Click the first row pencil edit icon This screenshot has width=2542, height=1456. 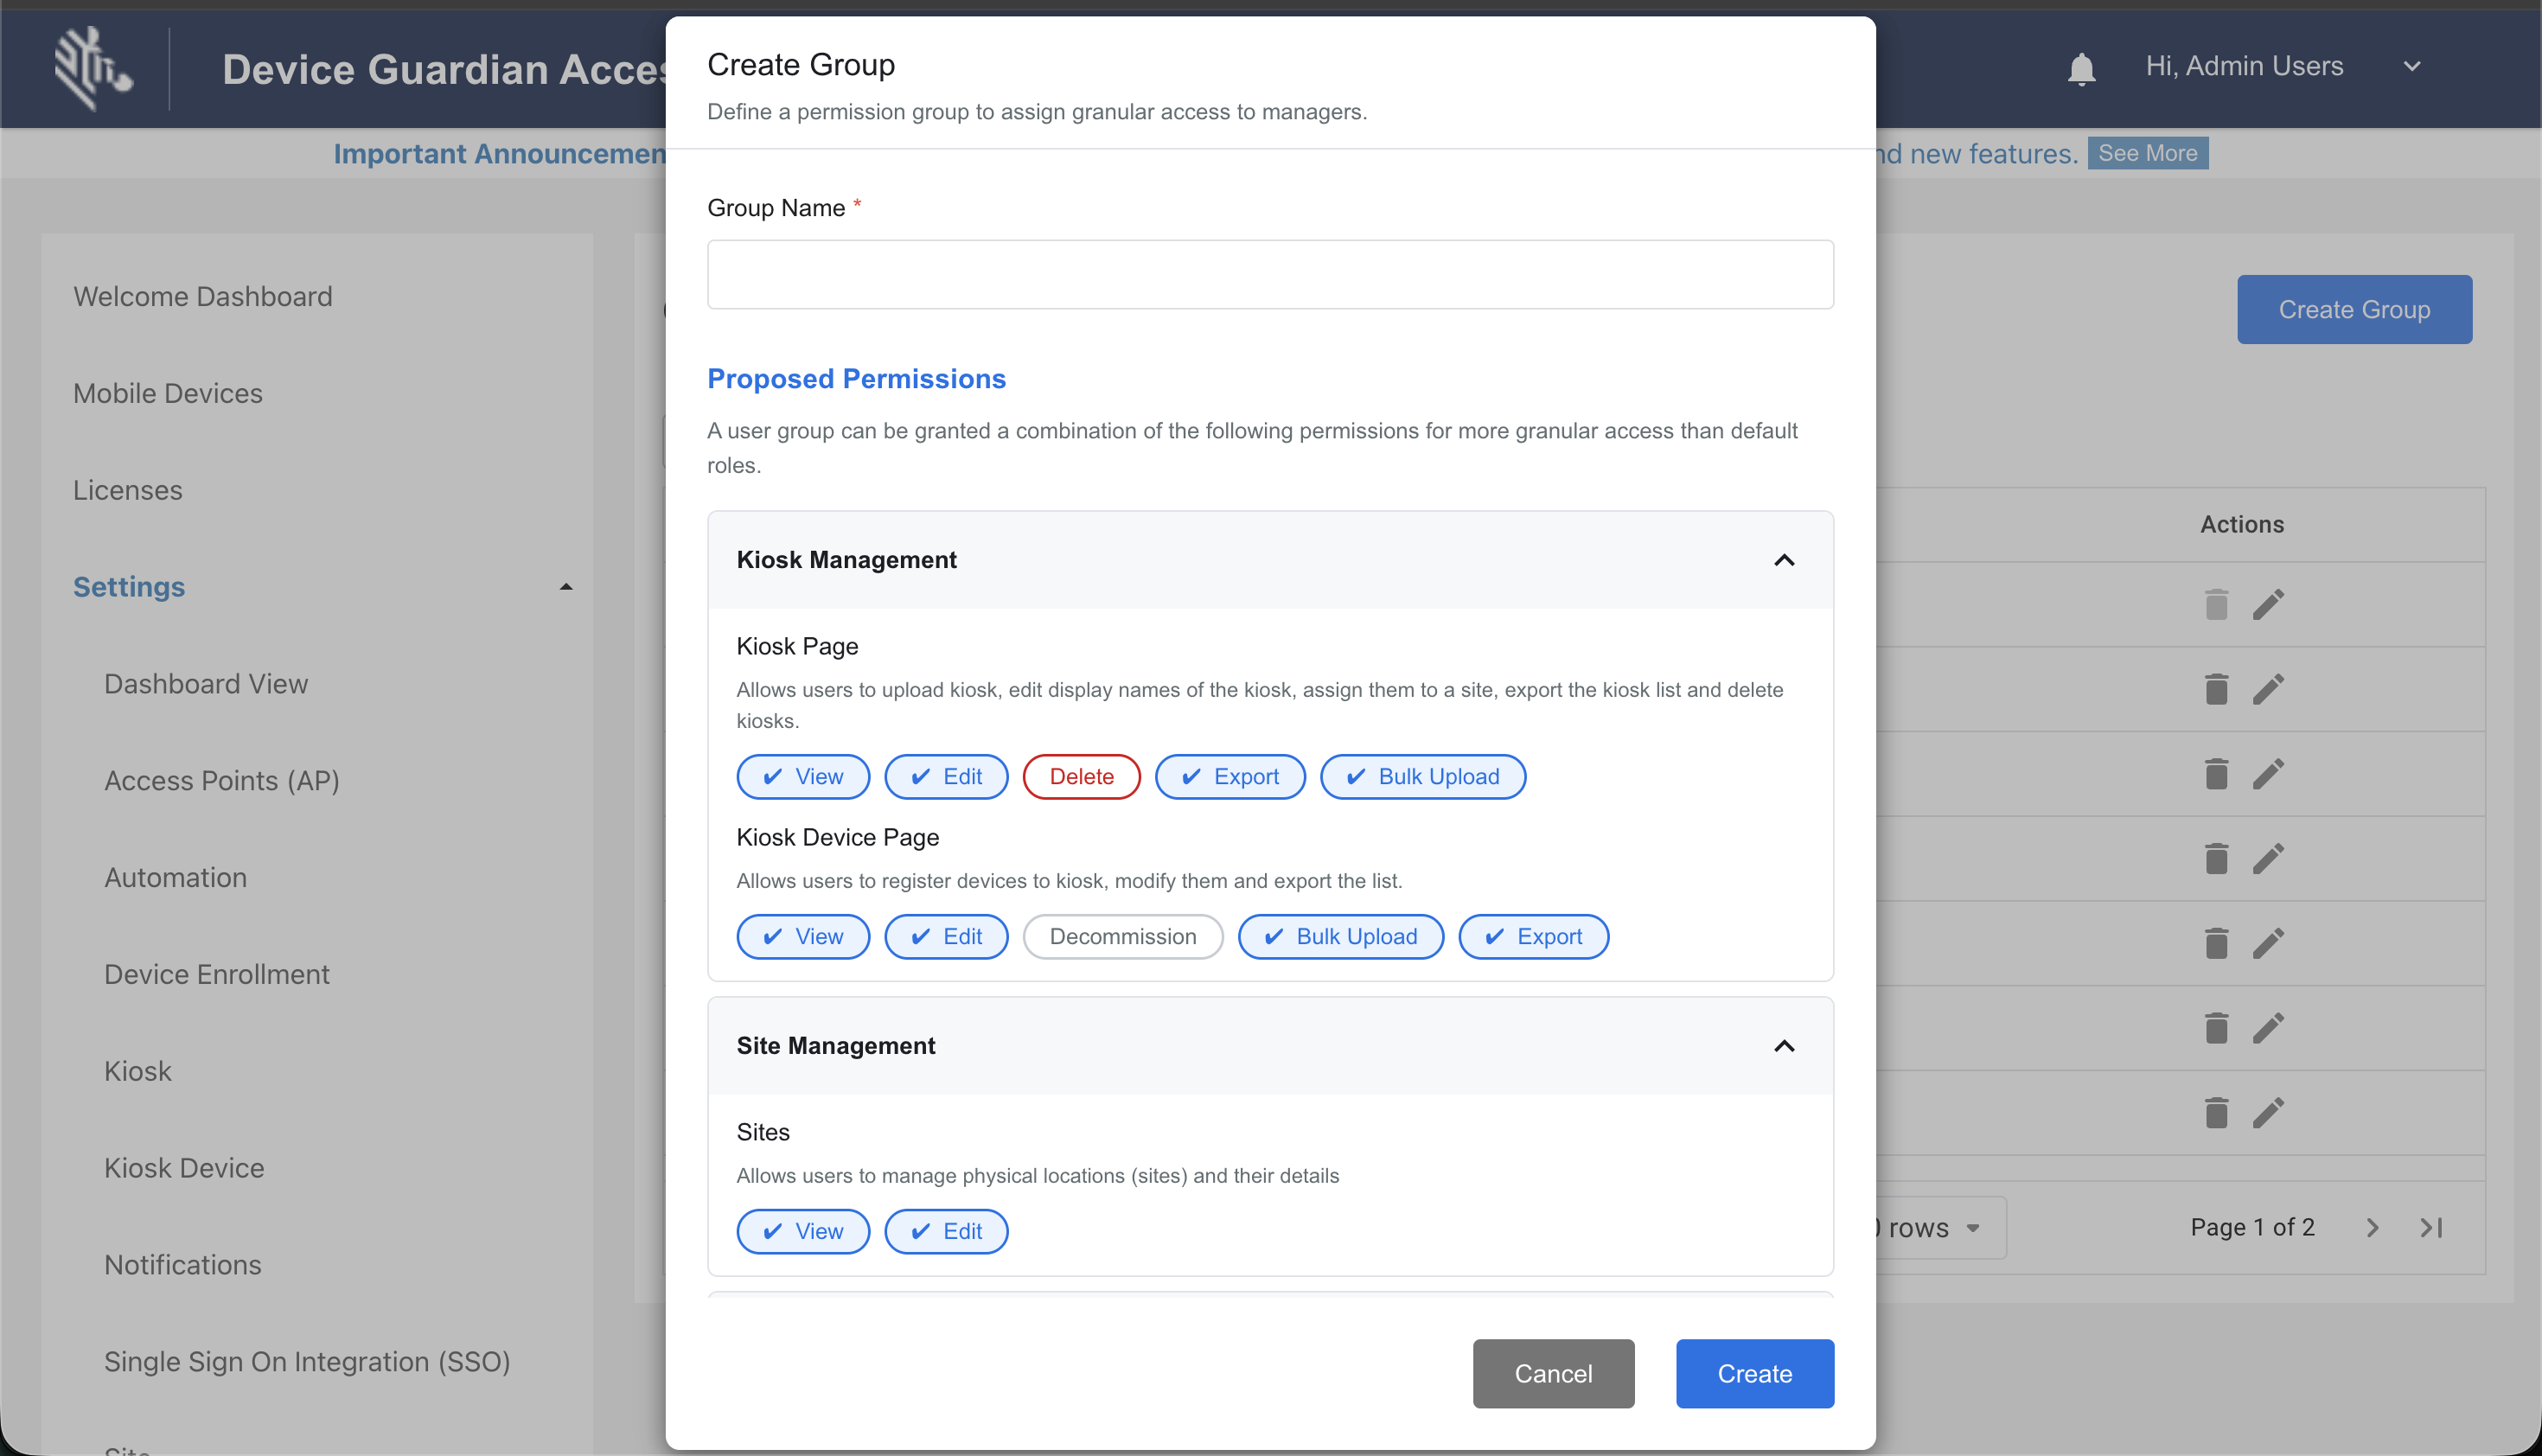(x=2268, y=604)
